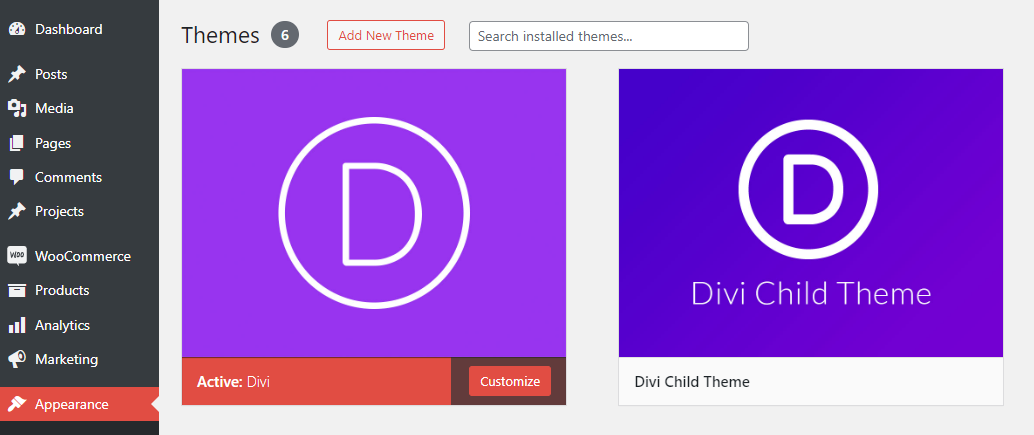Click the Analytics bar chart icon
The image size is (1034, 435).
pyautogui.click(x=16, y=326)
